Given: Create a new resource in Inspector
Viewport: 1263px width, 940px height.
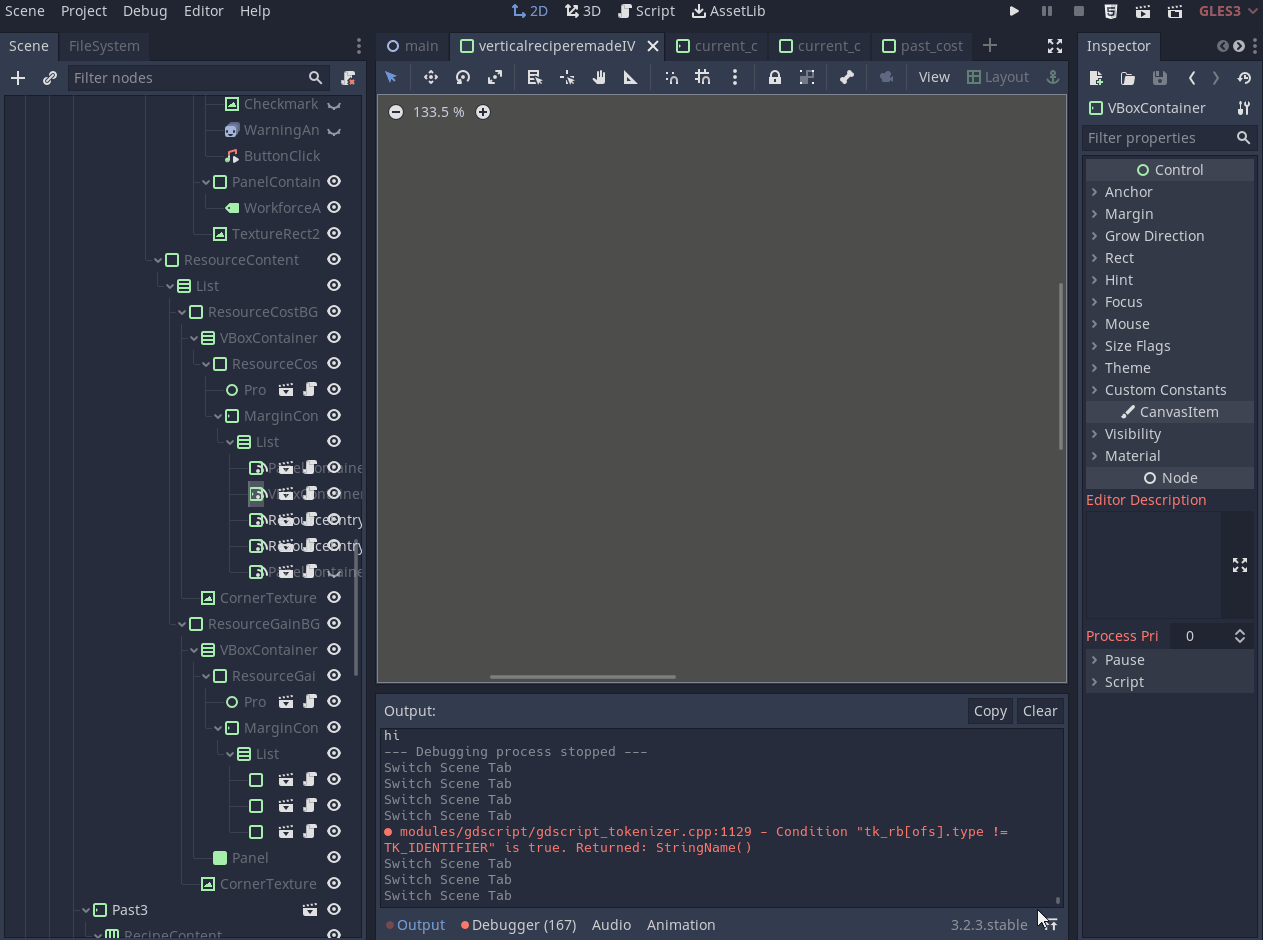Looking at the screenshot, I should 1096,78.
